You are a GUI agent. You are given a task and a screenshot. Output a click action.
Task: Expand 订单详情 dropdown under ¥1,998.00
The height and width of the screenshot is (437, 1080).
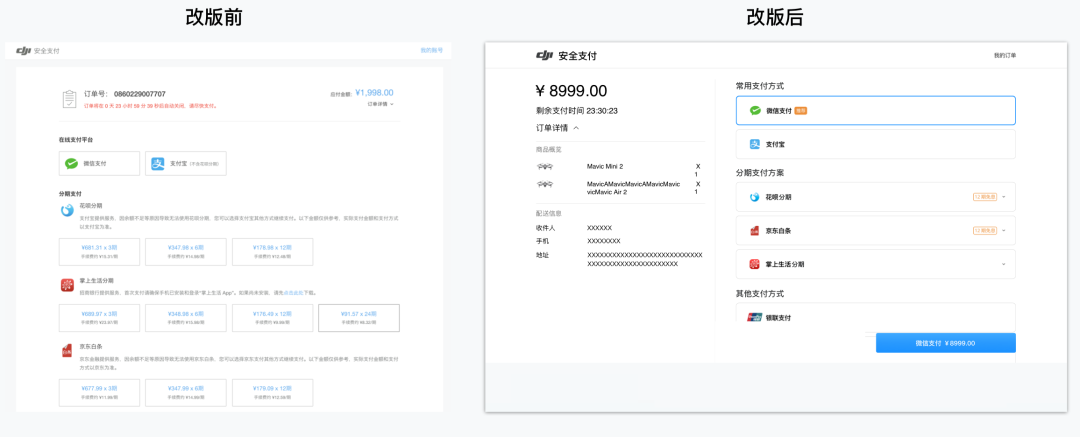pos(381,104)
